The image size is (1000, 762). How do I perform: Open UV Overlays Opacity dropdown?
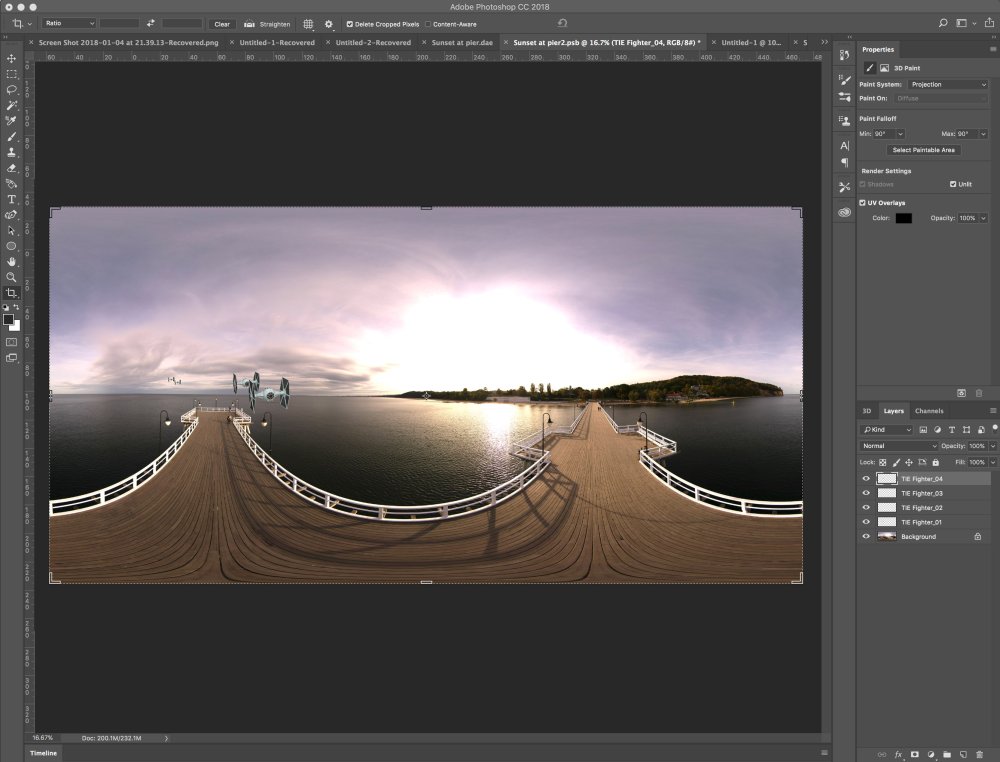pyautogui.click(x=983, y=218)
